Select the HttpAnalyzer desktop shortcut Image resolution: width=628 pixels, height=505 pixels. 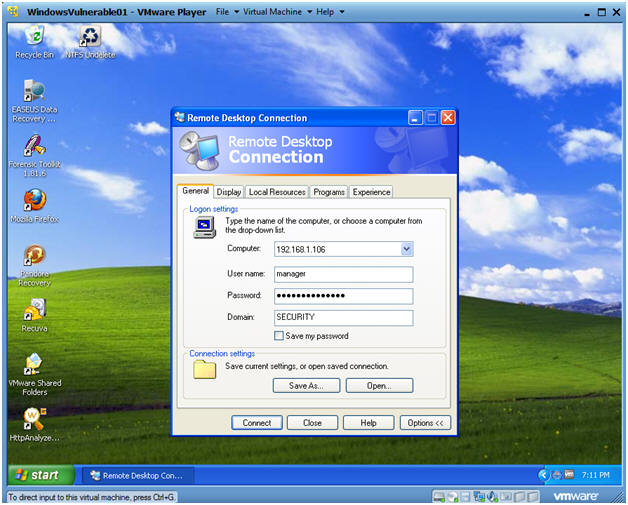point(34,425)
